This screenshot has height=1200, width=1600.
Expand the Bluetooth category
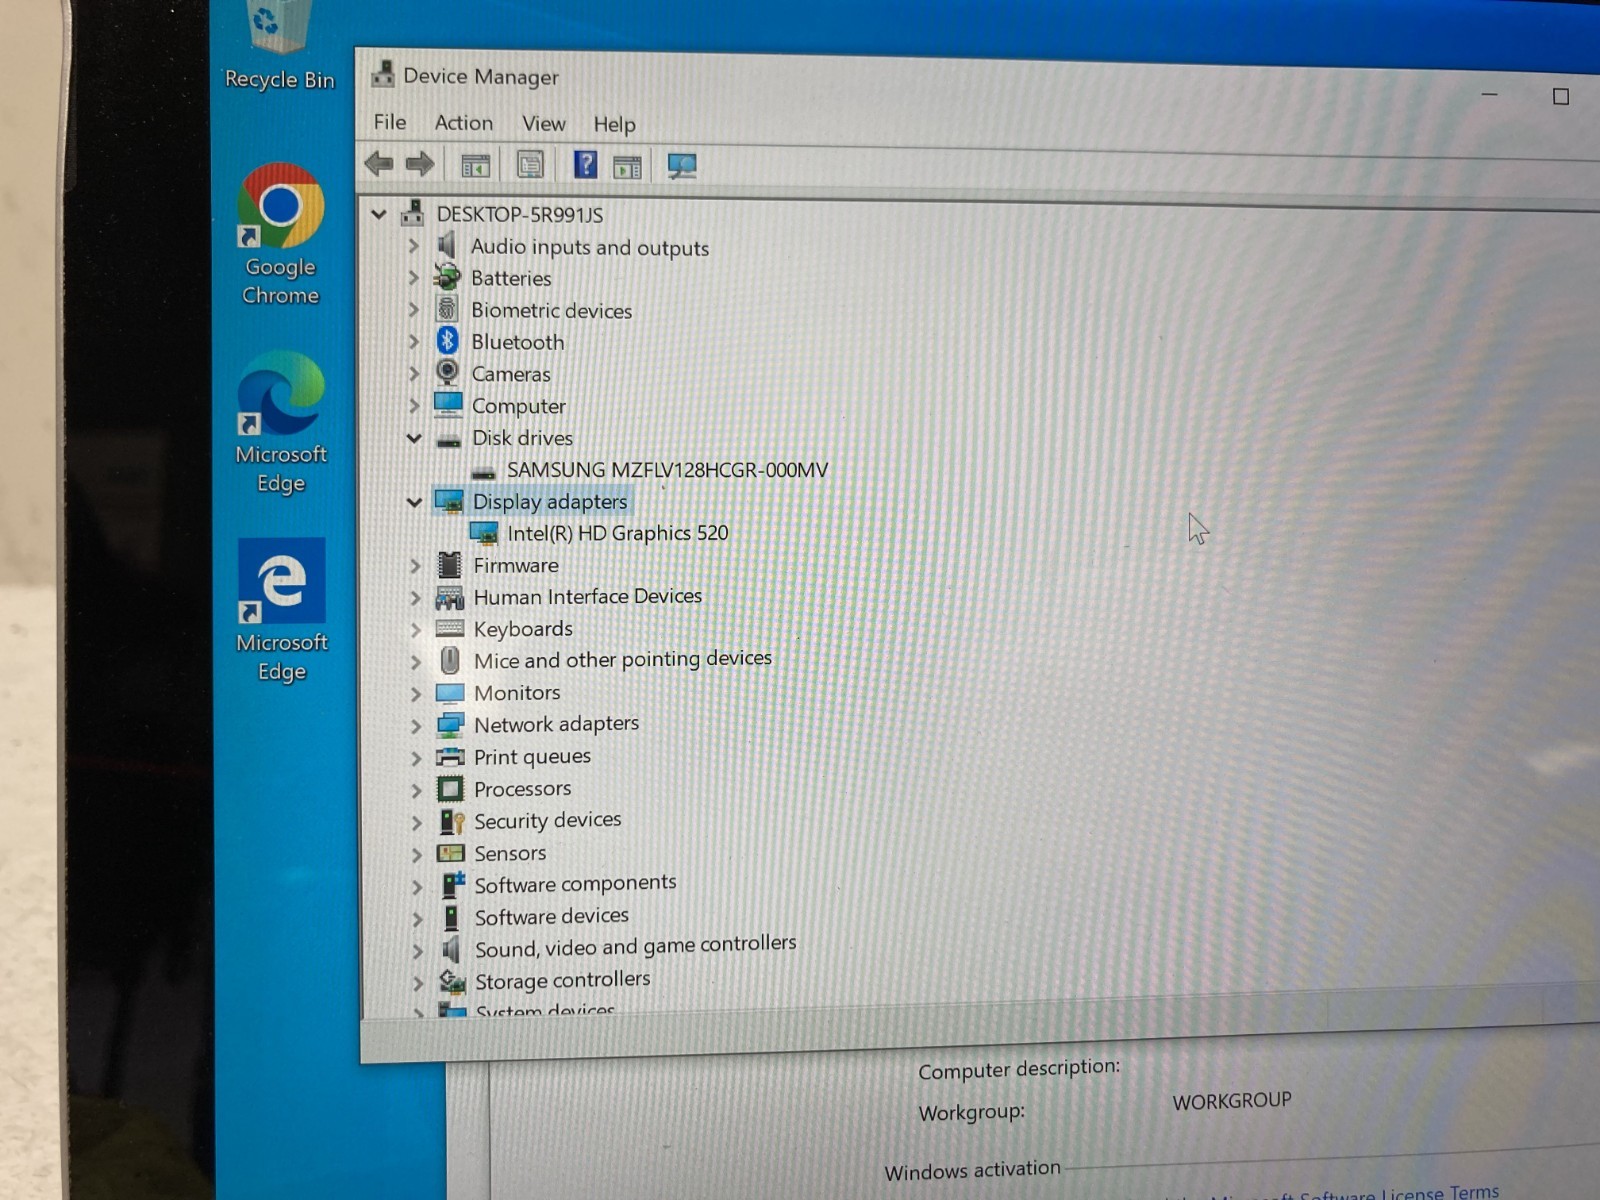(413, 341)
